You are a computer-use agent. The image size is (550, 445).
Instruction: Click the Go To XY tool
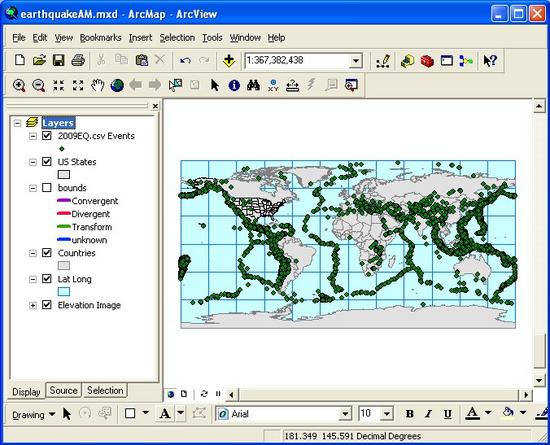(x=273, y=85)
